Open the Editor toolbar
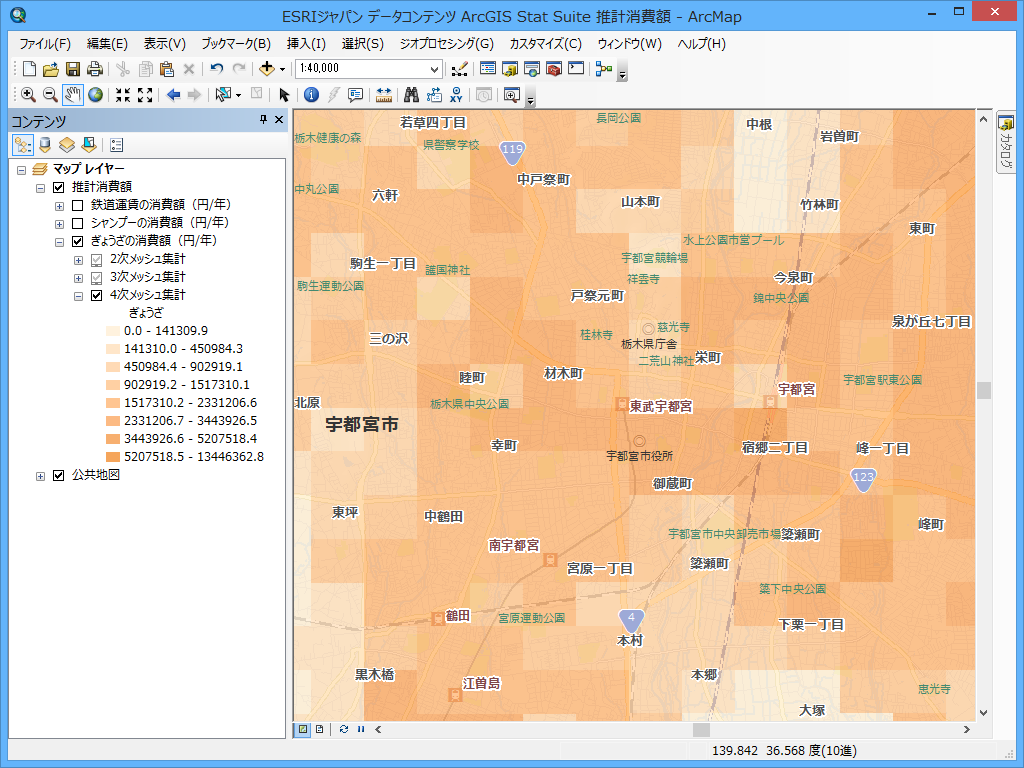1024x768 pixels. point(459,69)
